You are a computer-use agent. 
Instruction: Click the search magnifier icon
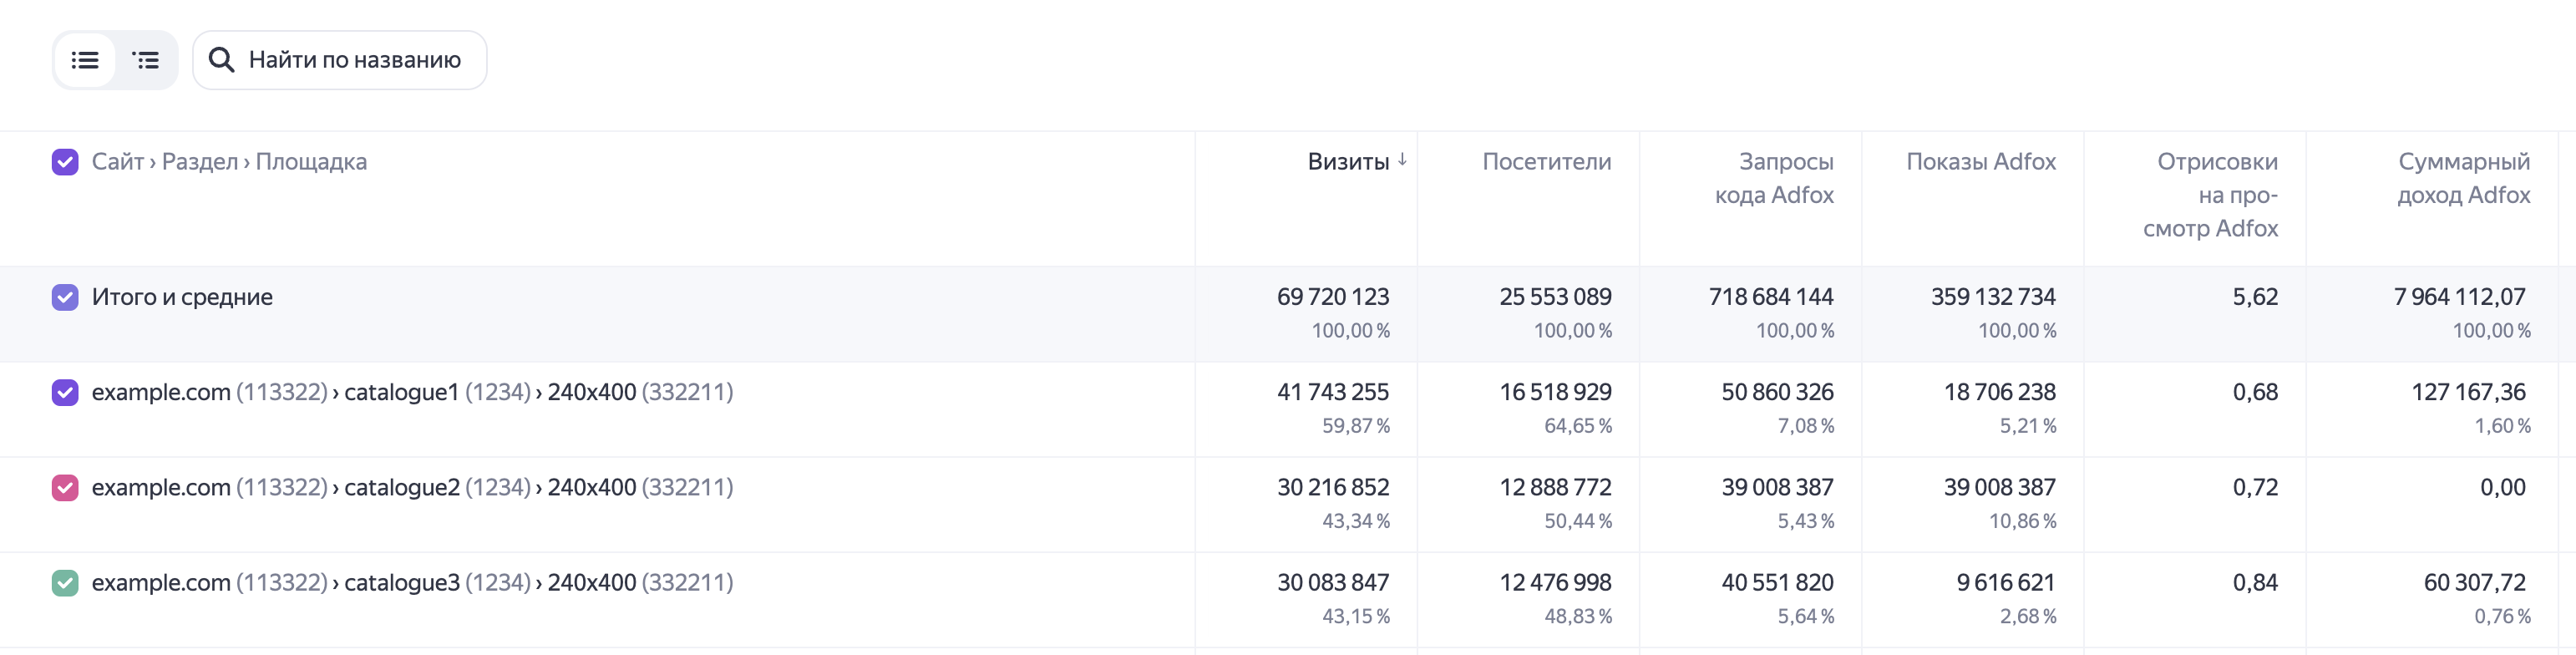pyautogui.click(x=221, y=60)
